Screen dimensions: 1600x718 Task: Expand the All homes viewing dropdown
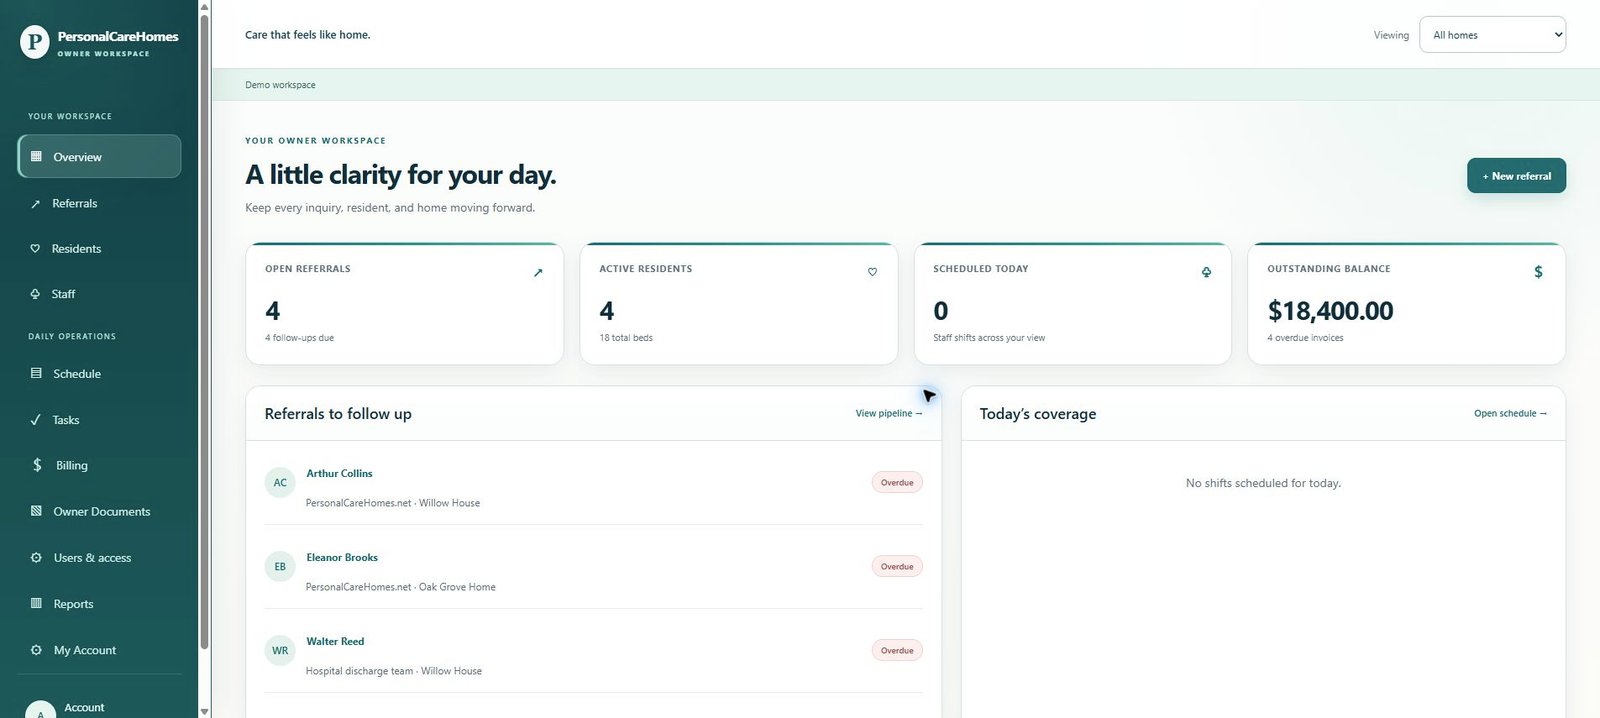tap(1492, 35)
